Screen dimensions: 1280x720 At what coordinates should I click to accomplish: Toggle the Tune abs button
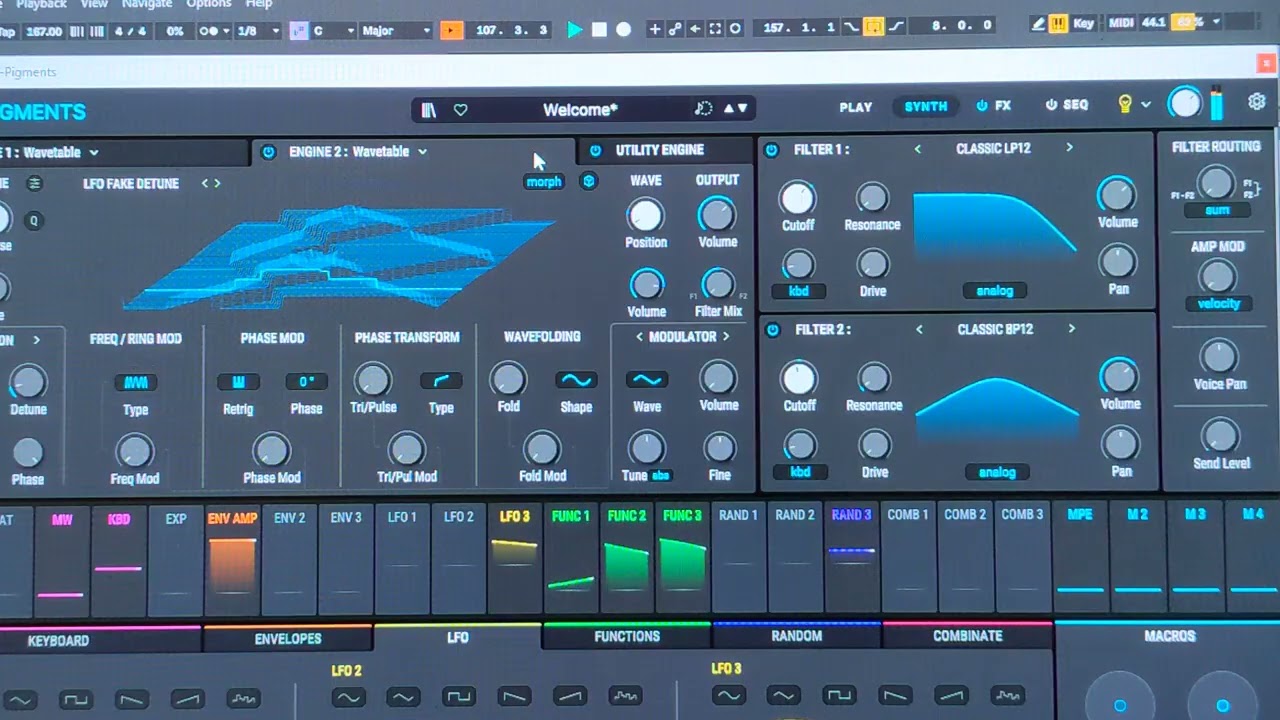(661, 476)
